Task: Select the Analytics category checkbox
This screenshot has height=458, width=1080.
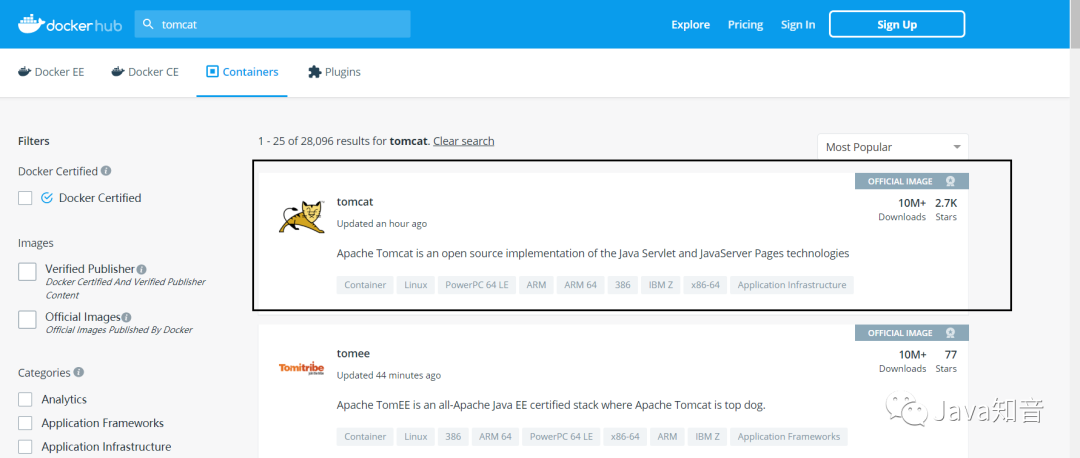Action: point(25,399)
